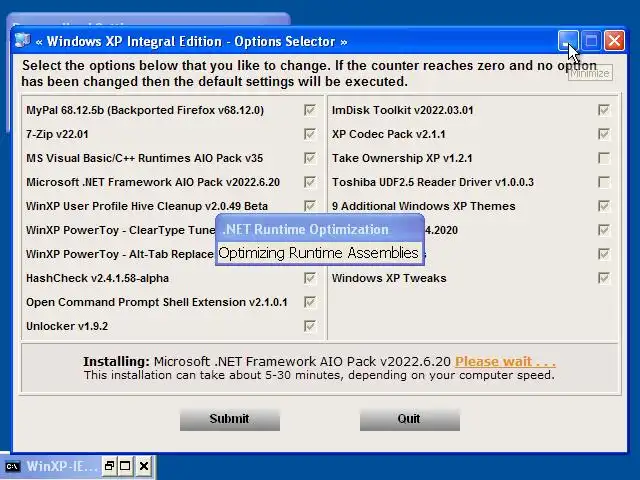The image size is (640, 480).
Task: Toggle the 7-Zip v22.01 checkbox
Action: click(310, 134)
